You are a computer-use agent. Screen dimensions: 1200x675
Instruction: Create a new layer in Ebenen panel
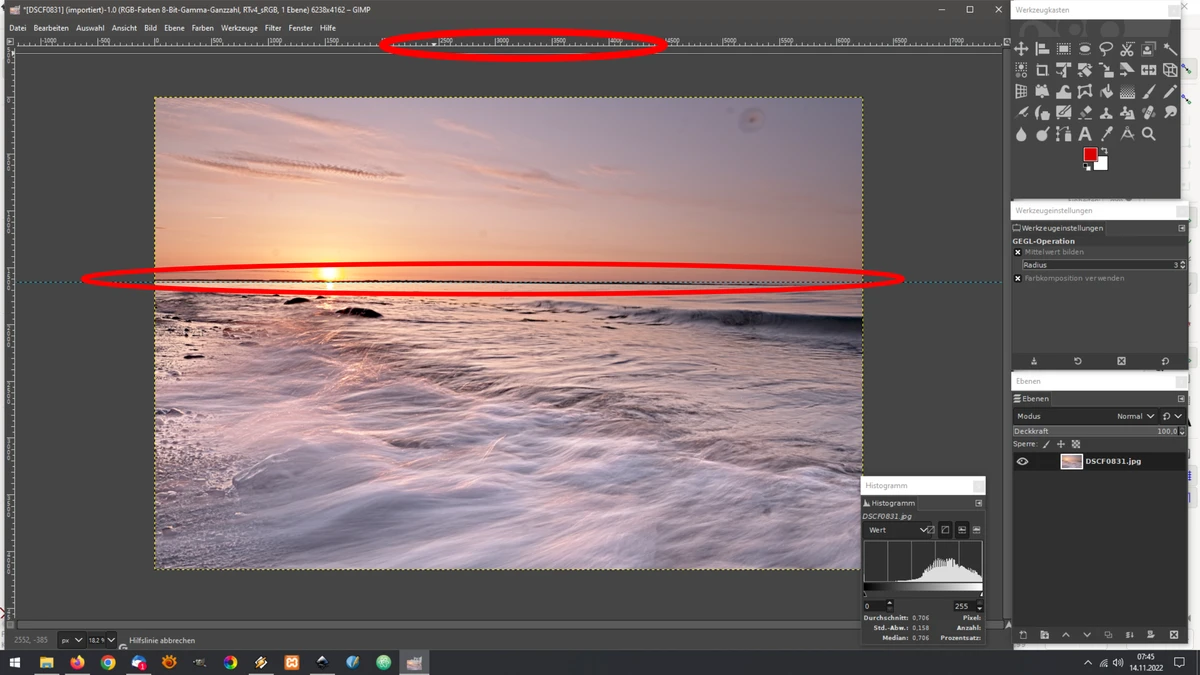click(x=1023, y=635)
